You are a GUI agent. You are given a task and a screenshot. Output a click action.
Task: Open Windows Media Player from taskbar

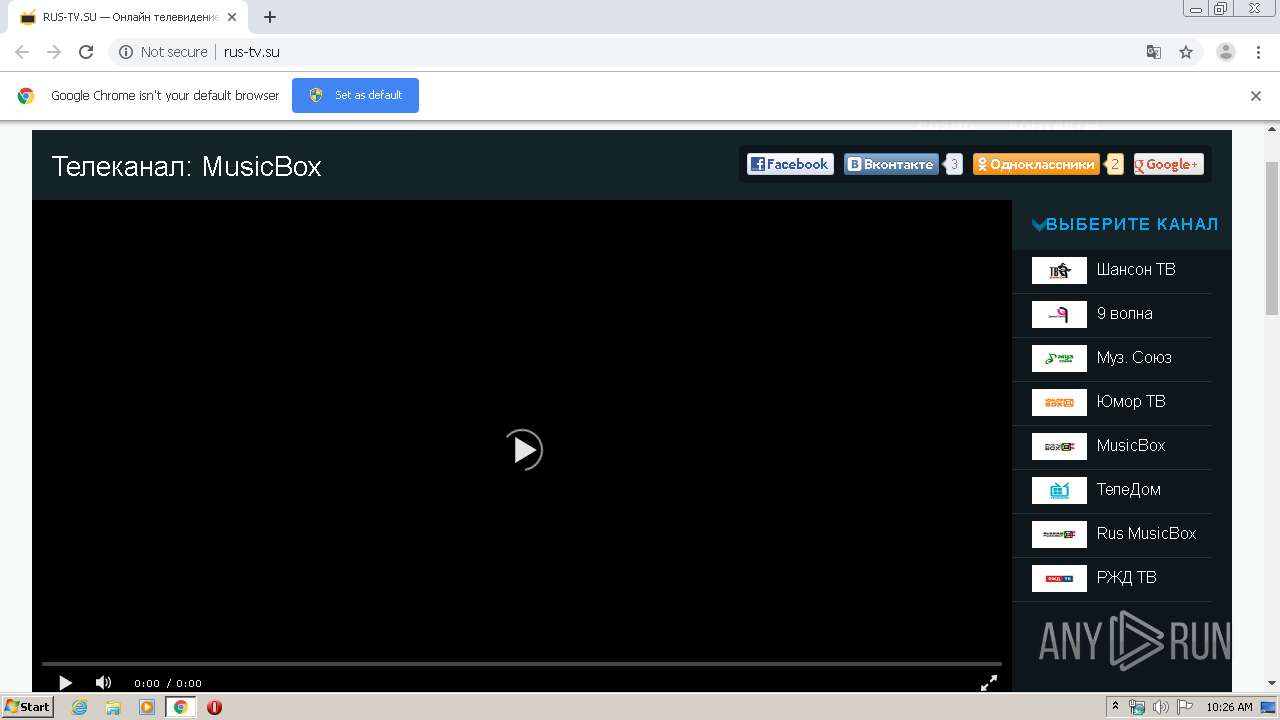[x=147, y=707]
